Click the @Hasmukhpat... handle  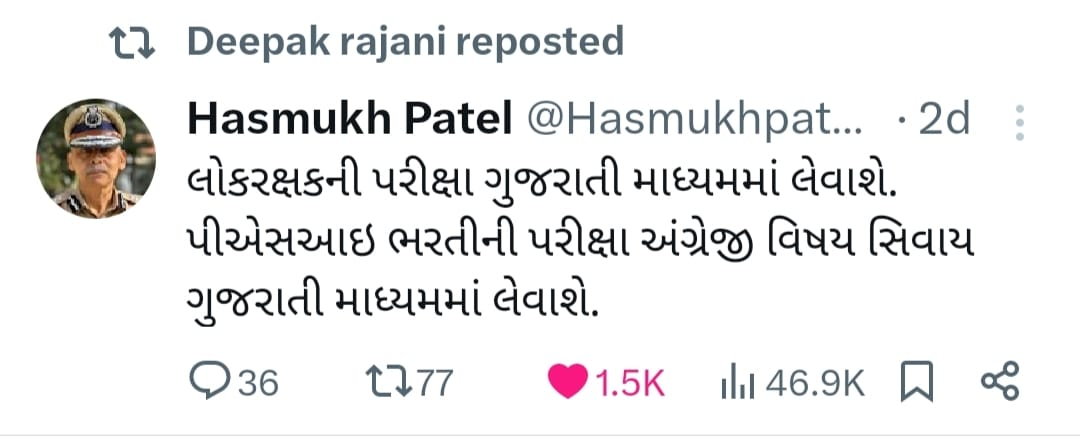694,121
